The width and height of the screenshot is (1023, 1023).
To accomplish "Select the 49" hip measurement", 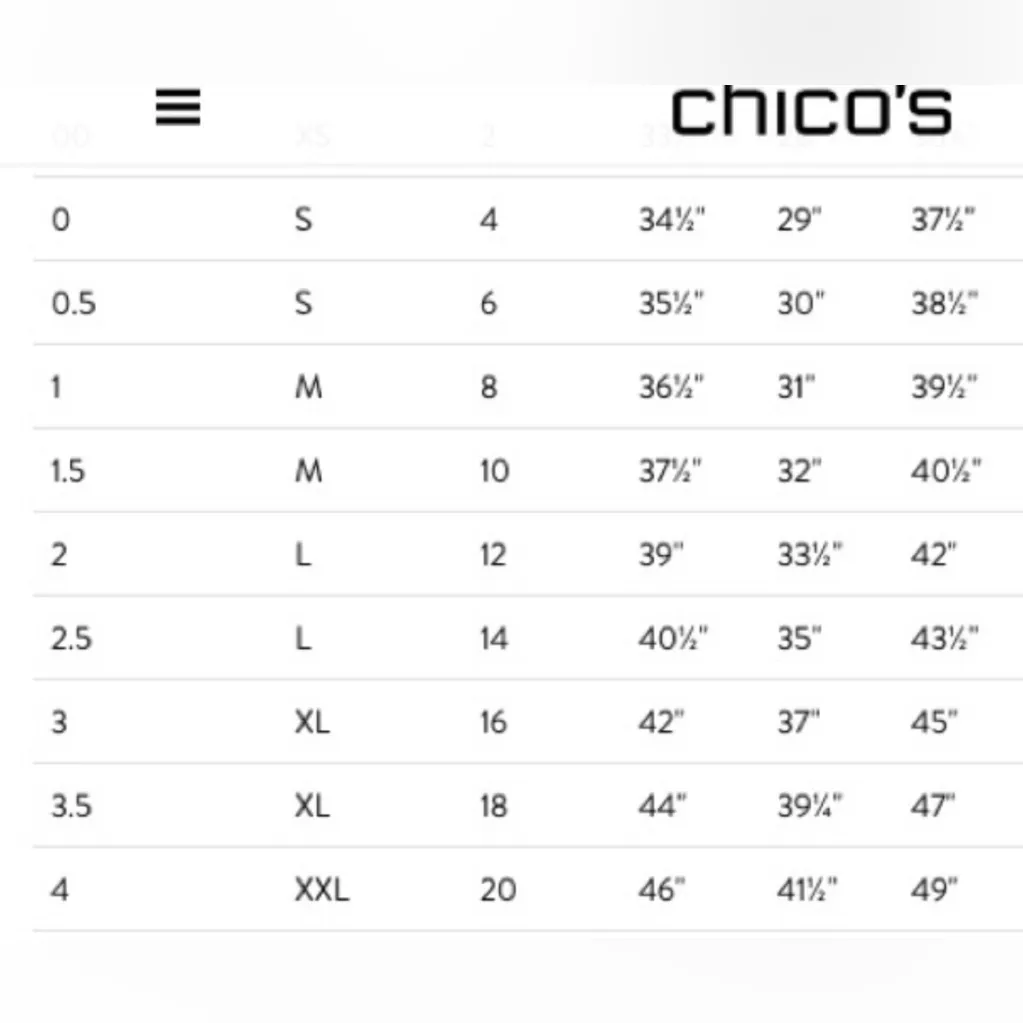I will 934,889.
